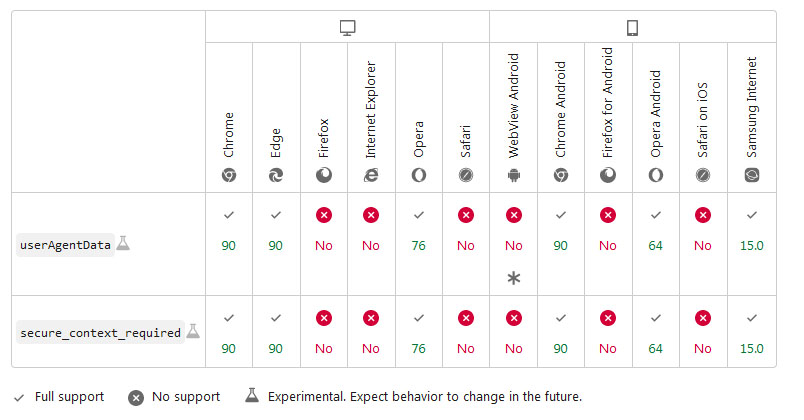The width and height of the screenshot is (804, 420).
Task: Click the Edge browser logo icon
Action: [x=276, y=175]
